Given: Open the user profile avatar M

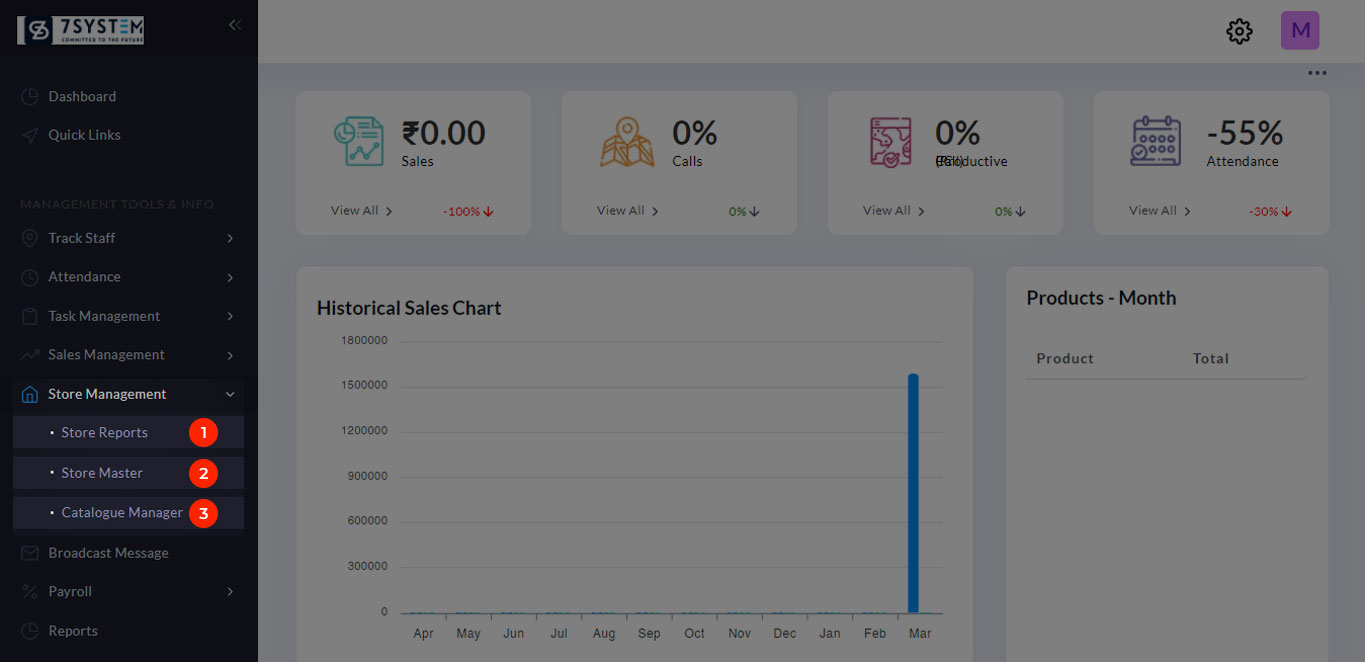Looking at the screenshot, I should 1300,31.
